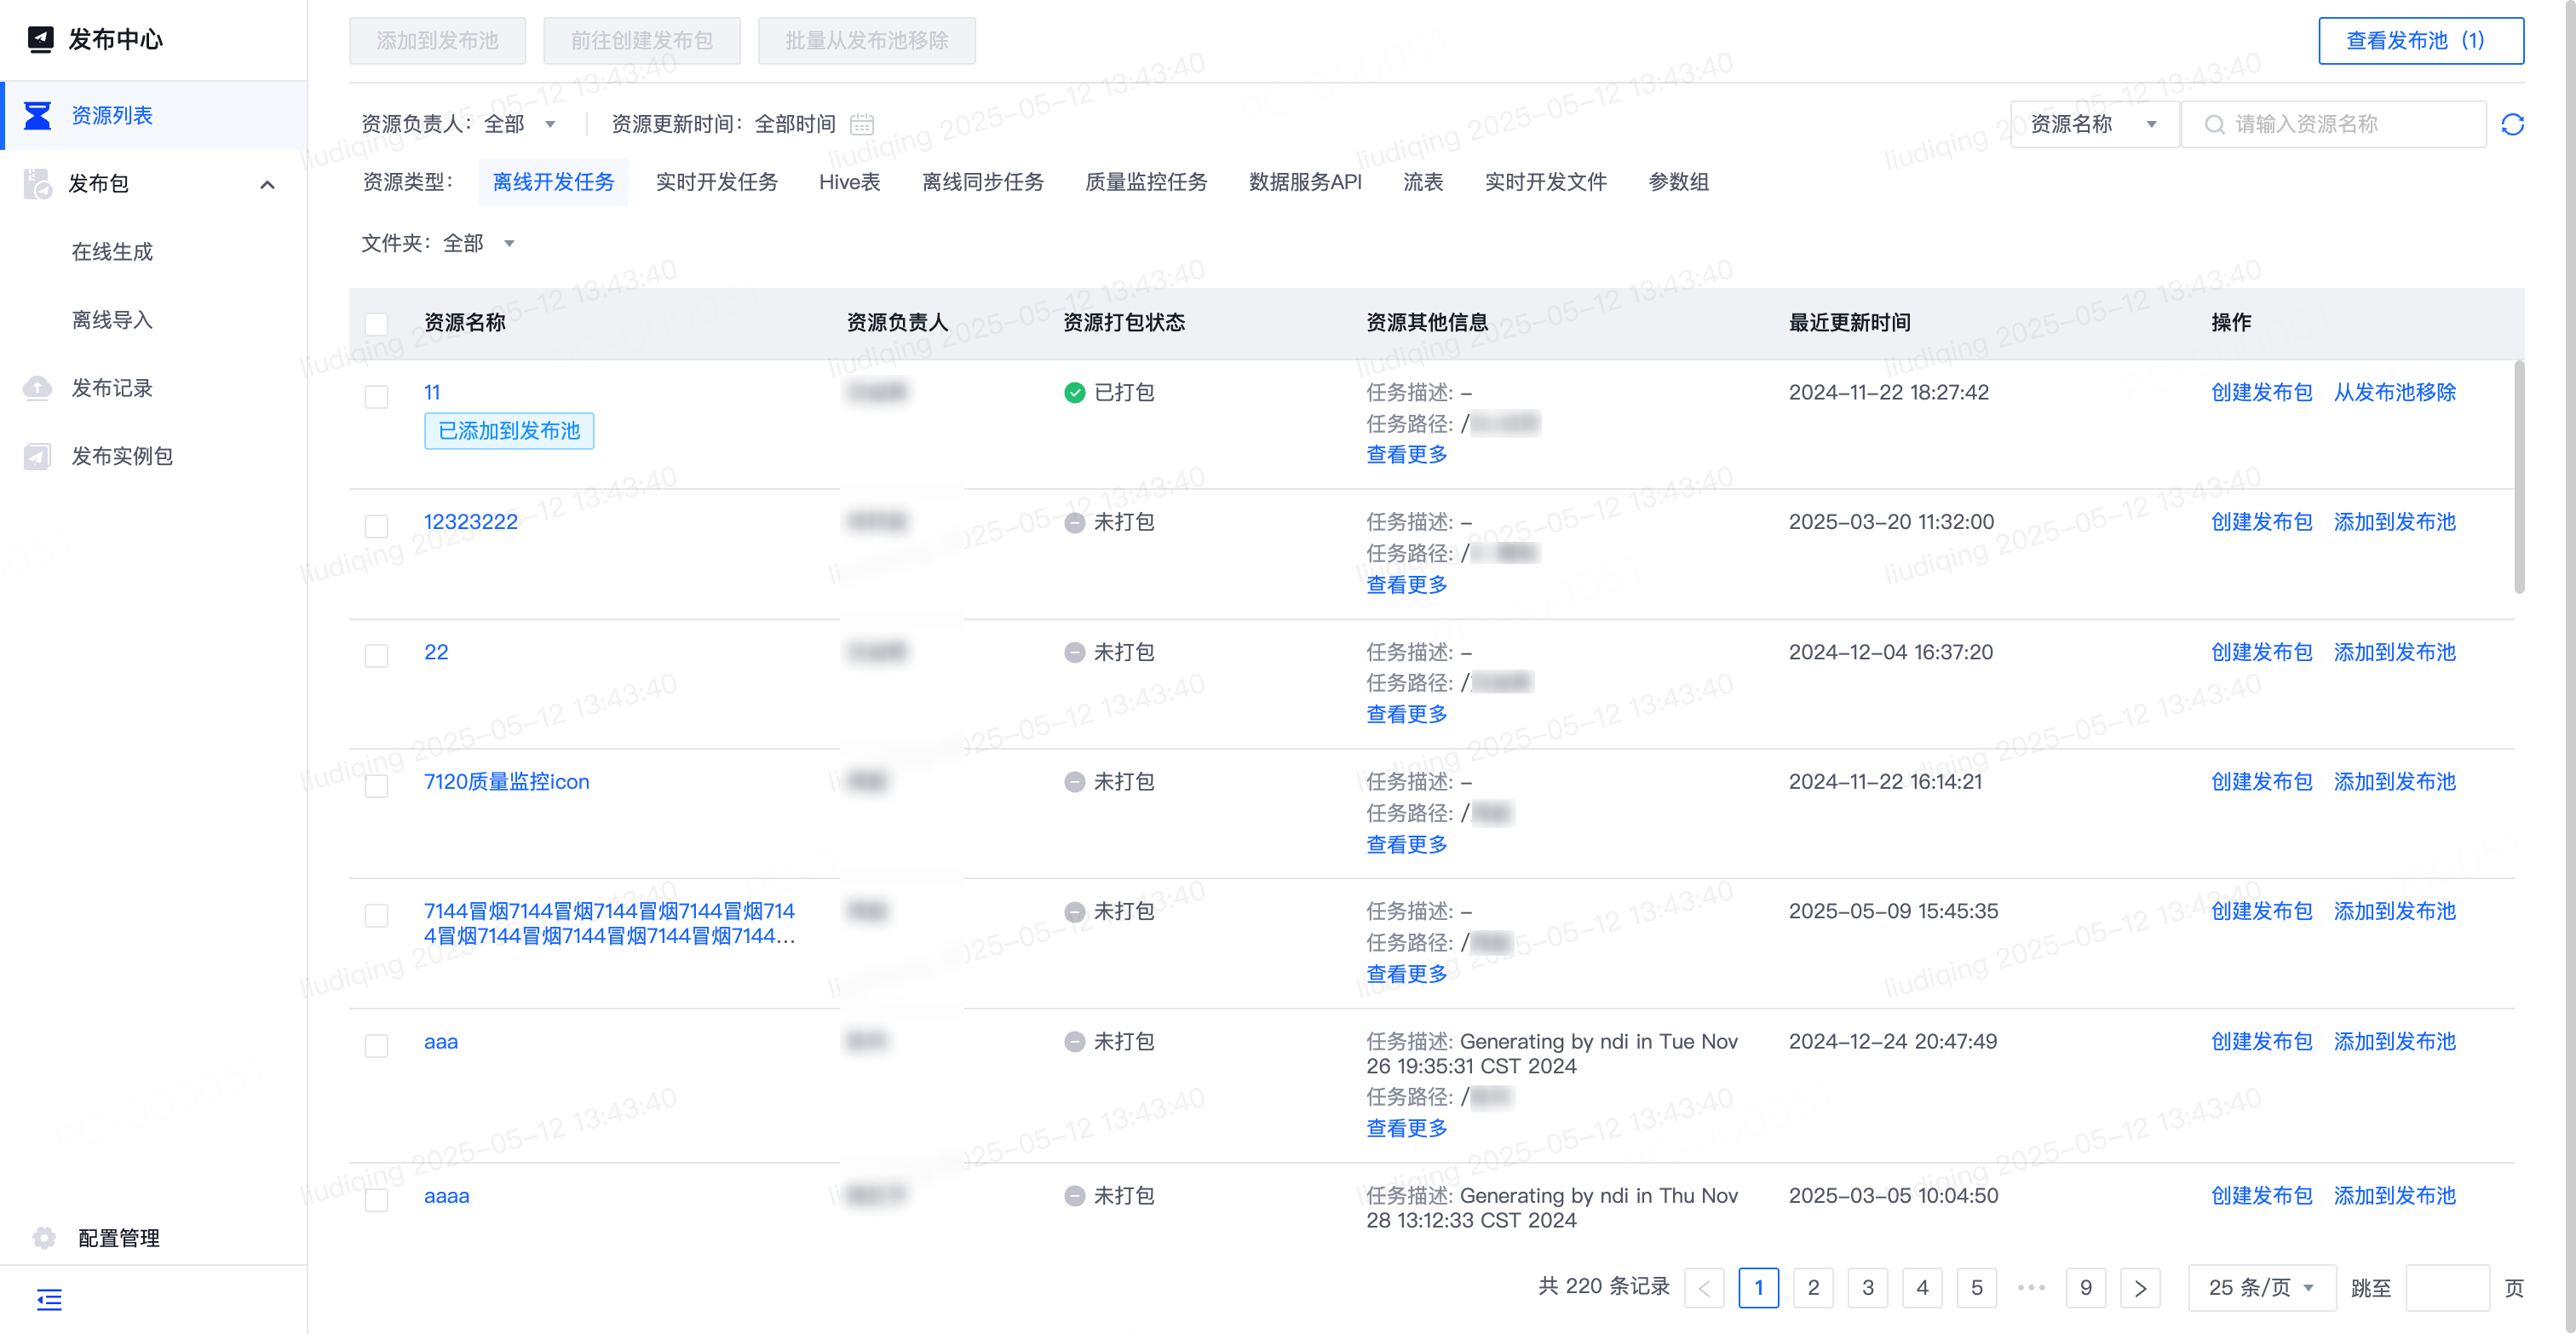Go to next page arrow in pagination
The height and width of the screenshot is (1334, 2576).
(x=2139, y=1287)
